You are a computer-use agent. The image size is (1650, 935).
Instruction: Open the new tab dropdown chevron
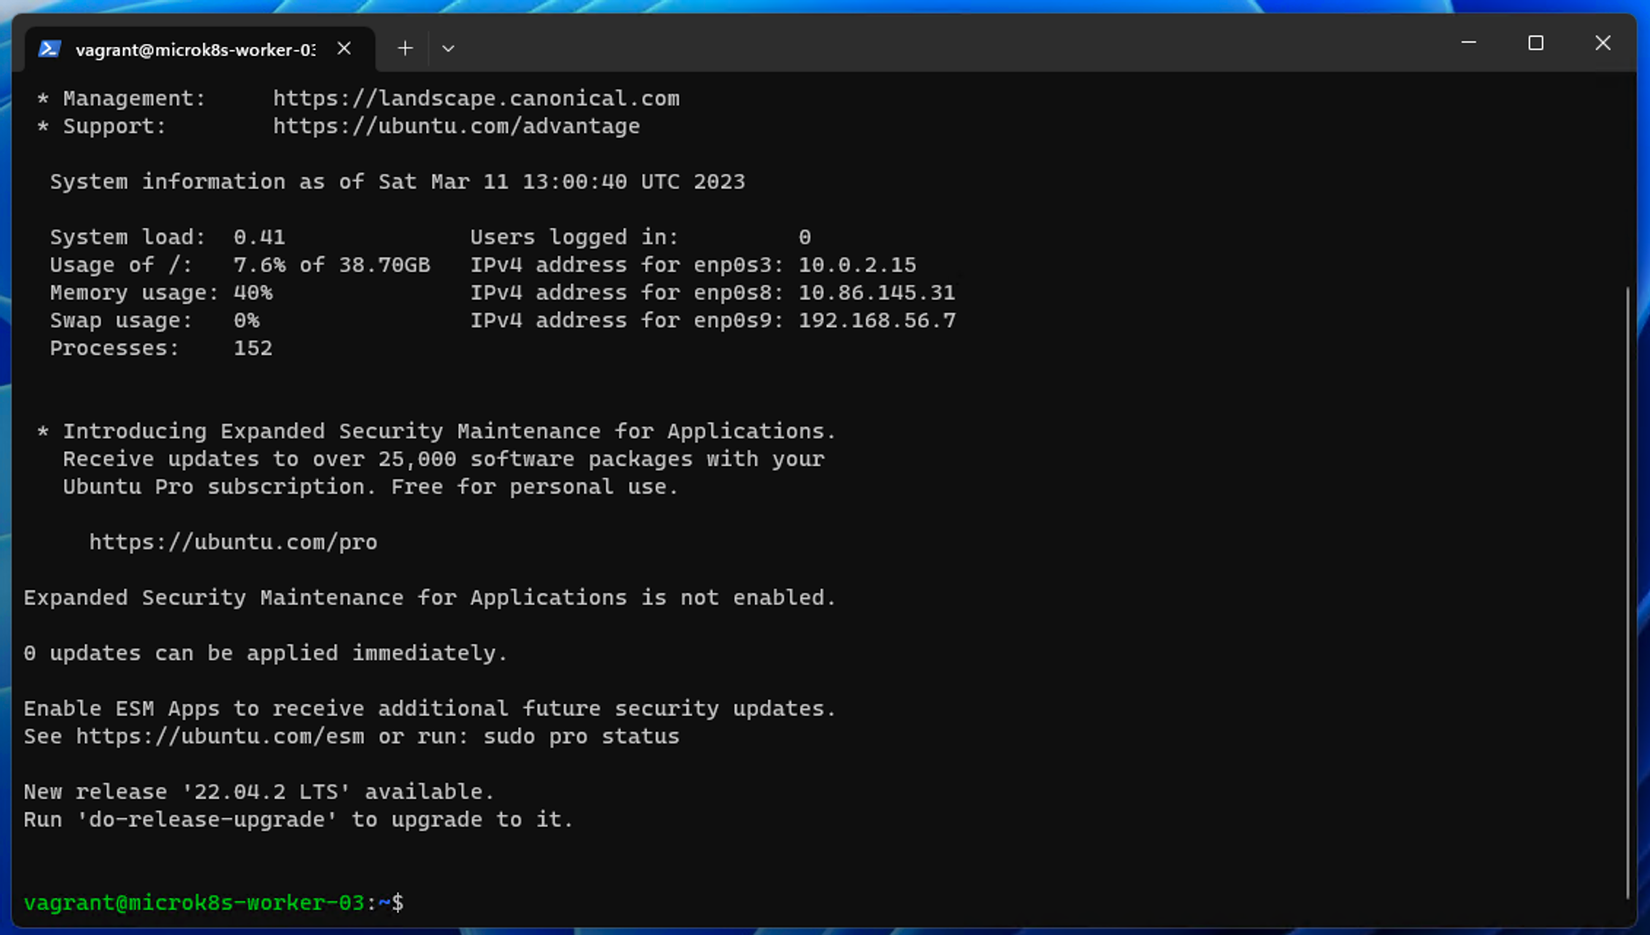pyautogui.click(x=447, y=48)
